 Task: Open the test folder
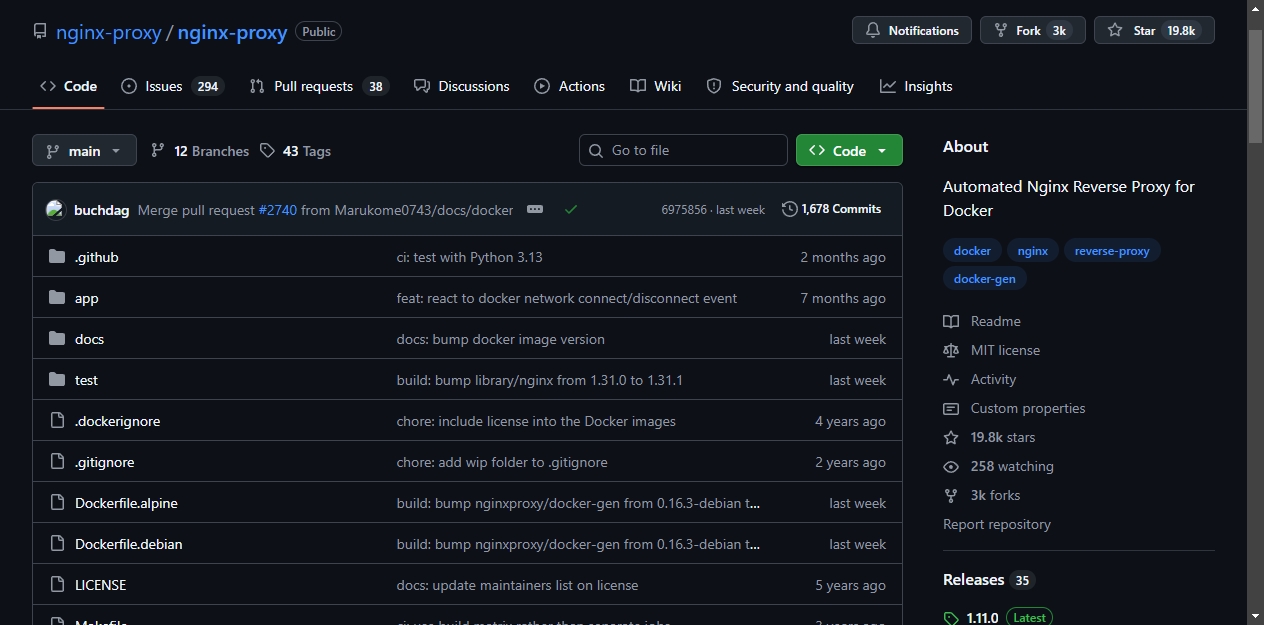[86, 380]
